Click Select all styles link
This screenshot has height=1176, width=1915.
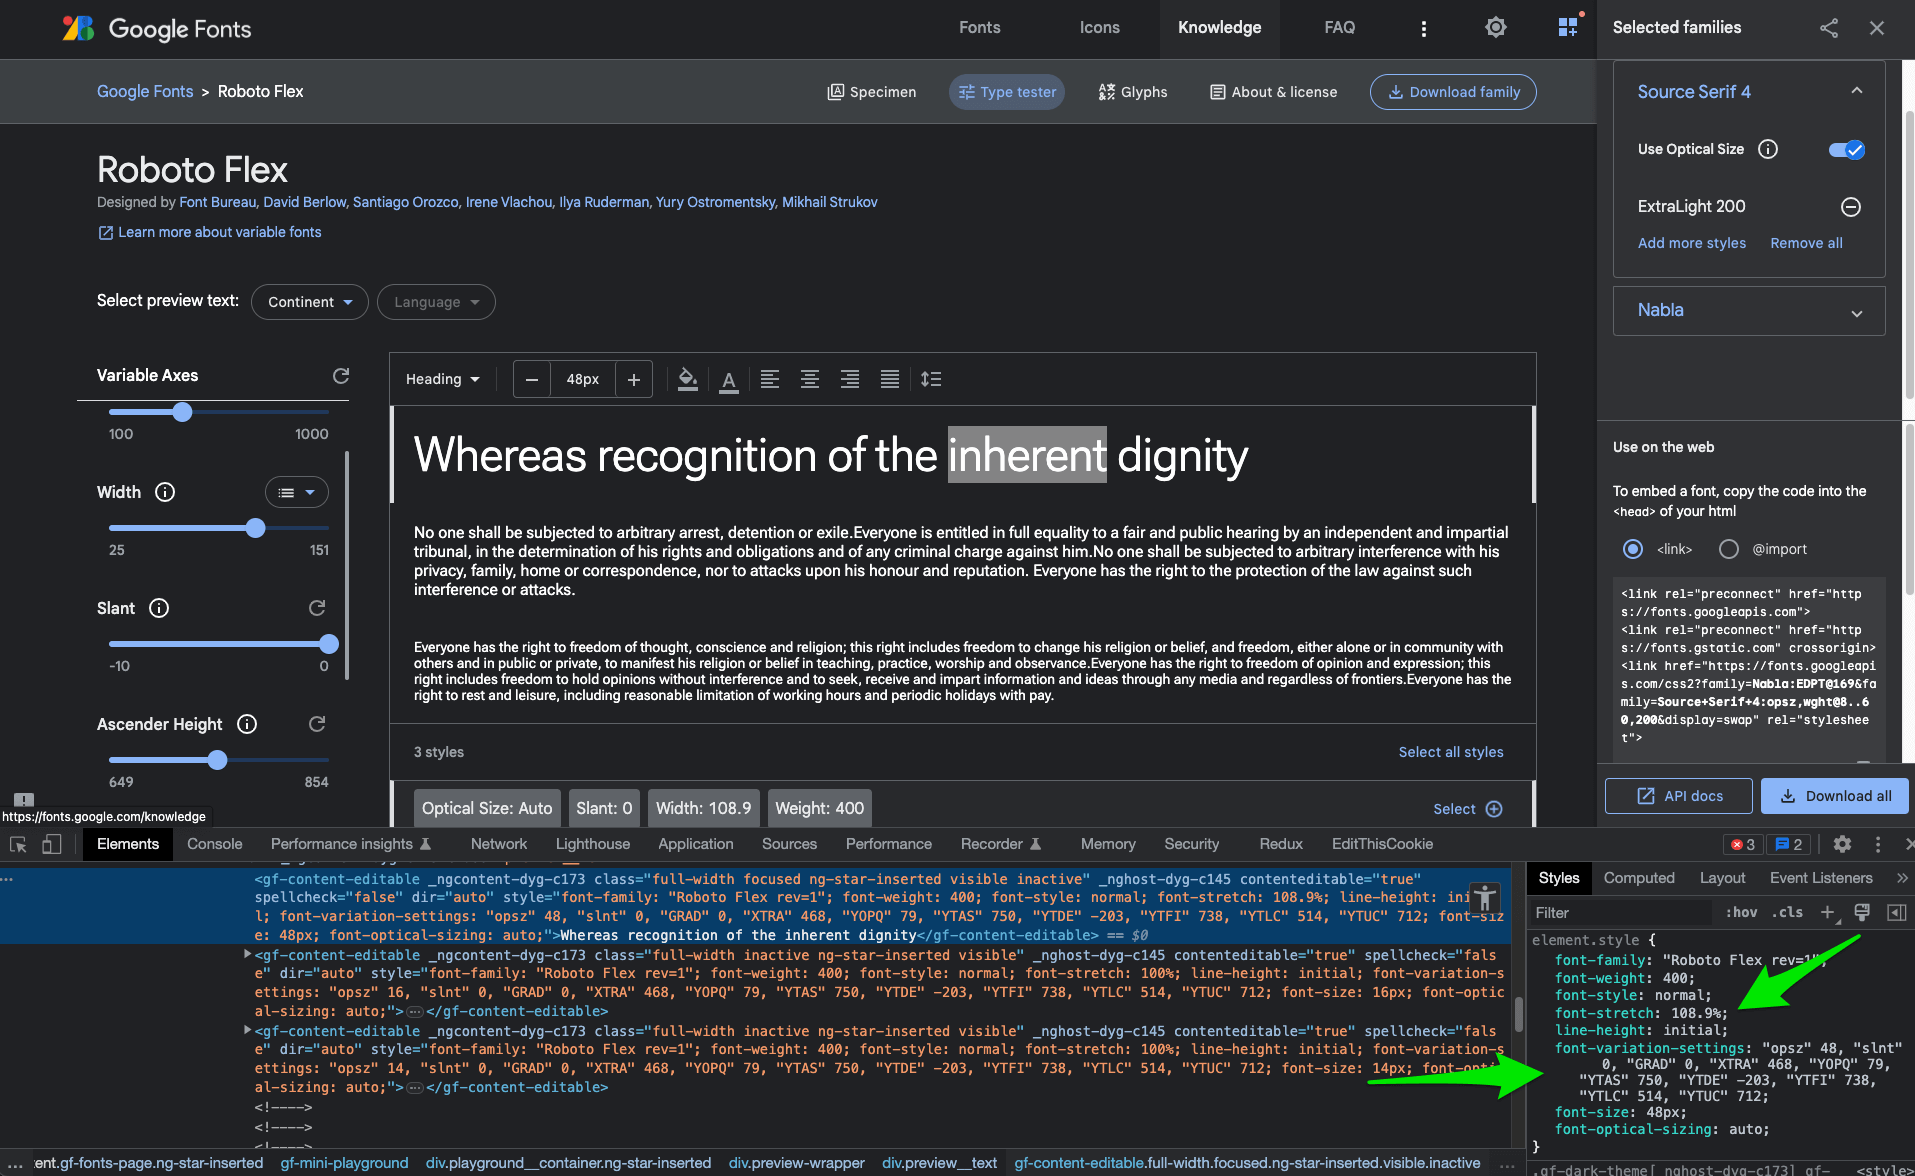pos(1451,752)
